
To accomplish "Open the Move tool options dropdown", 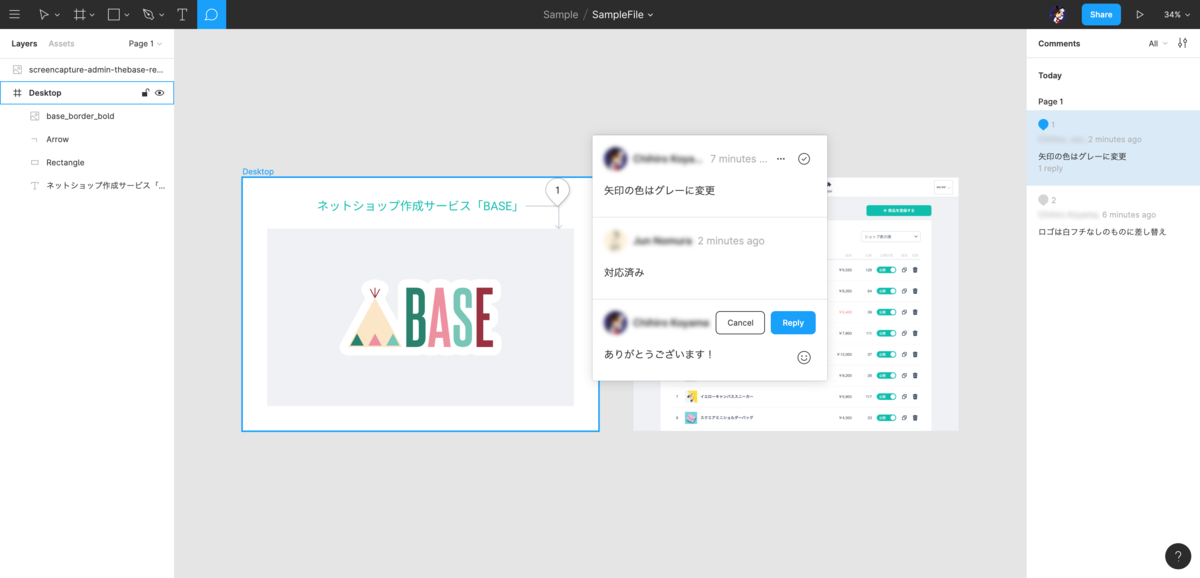I will point(57,15).
